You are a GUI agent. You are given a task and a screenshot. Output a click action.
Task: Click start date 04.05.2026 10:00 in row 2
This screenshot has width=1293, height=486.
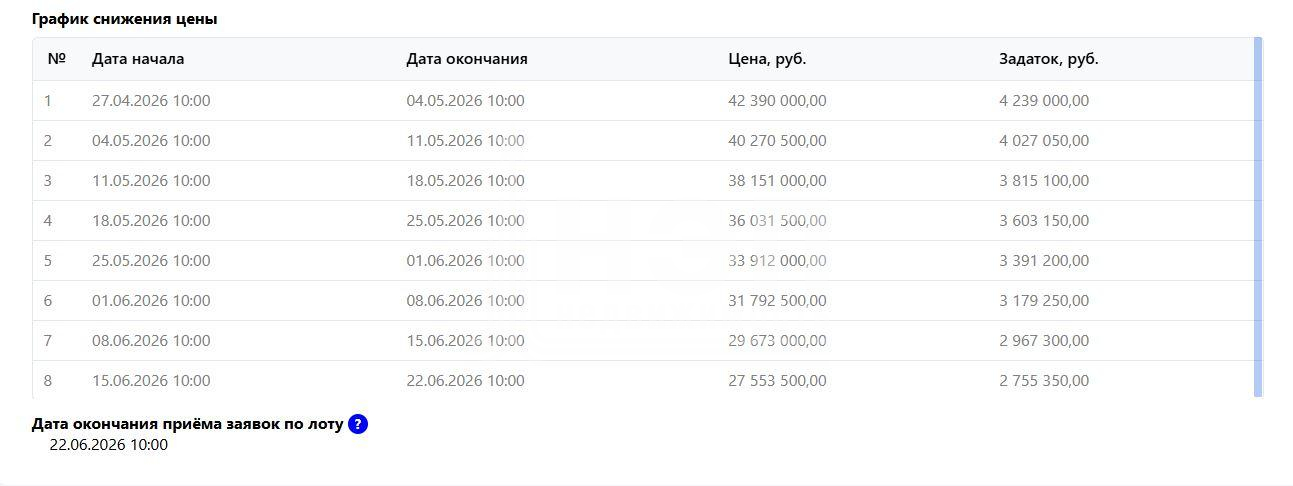[151, 141]
